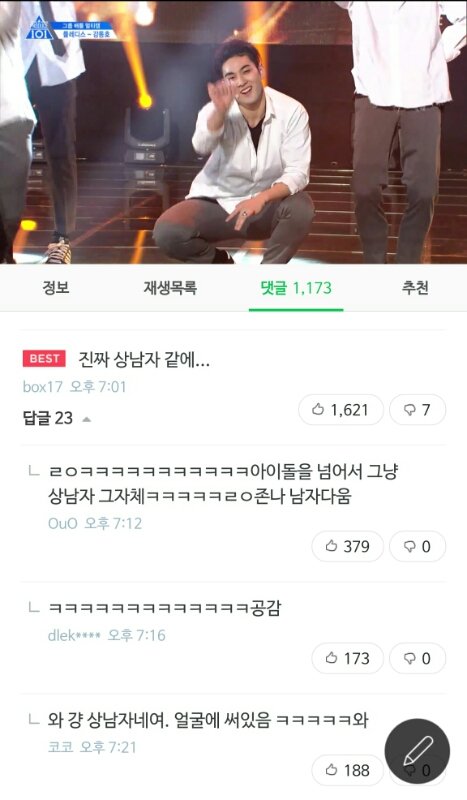The image size is (467, 800).
Task: Collapse replies using the arrow beside 답글 23
Action: point(87,419)
